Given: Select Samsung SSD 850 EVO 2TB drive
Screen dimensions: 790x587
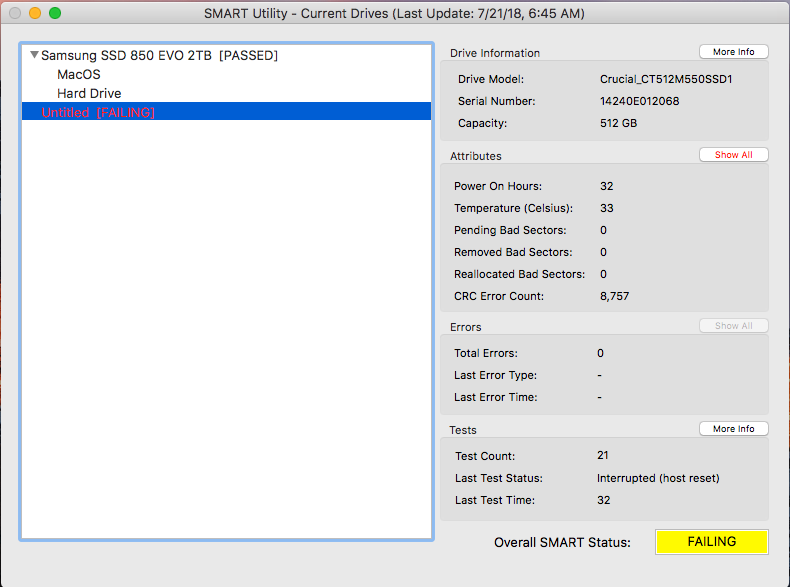Looking at the screenshot, I should pos(159,55).
